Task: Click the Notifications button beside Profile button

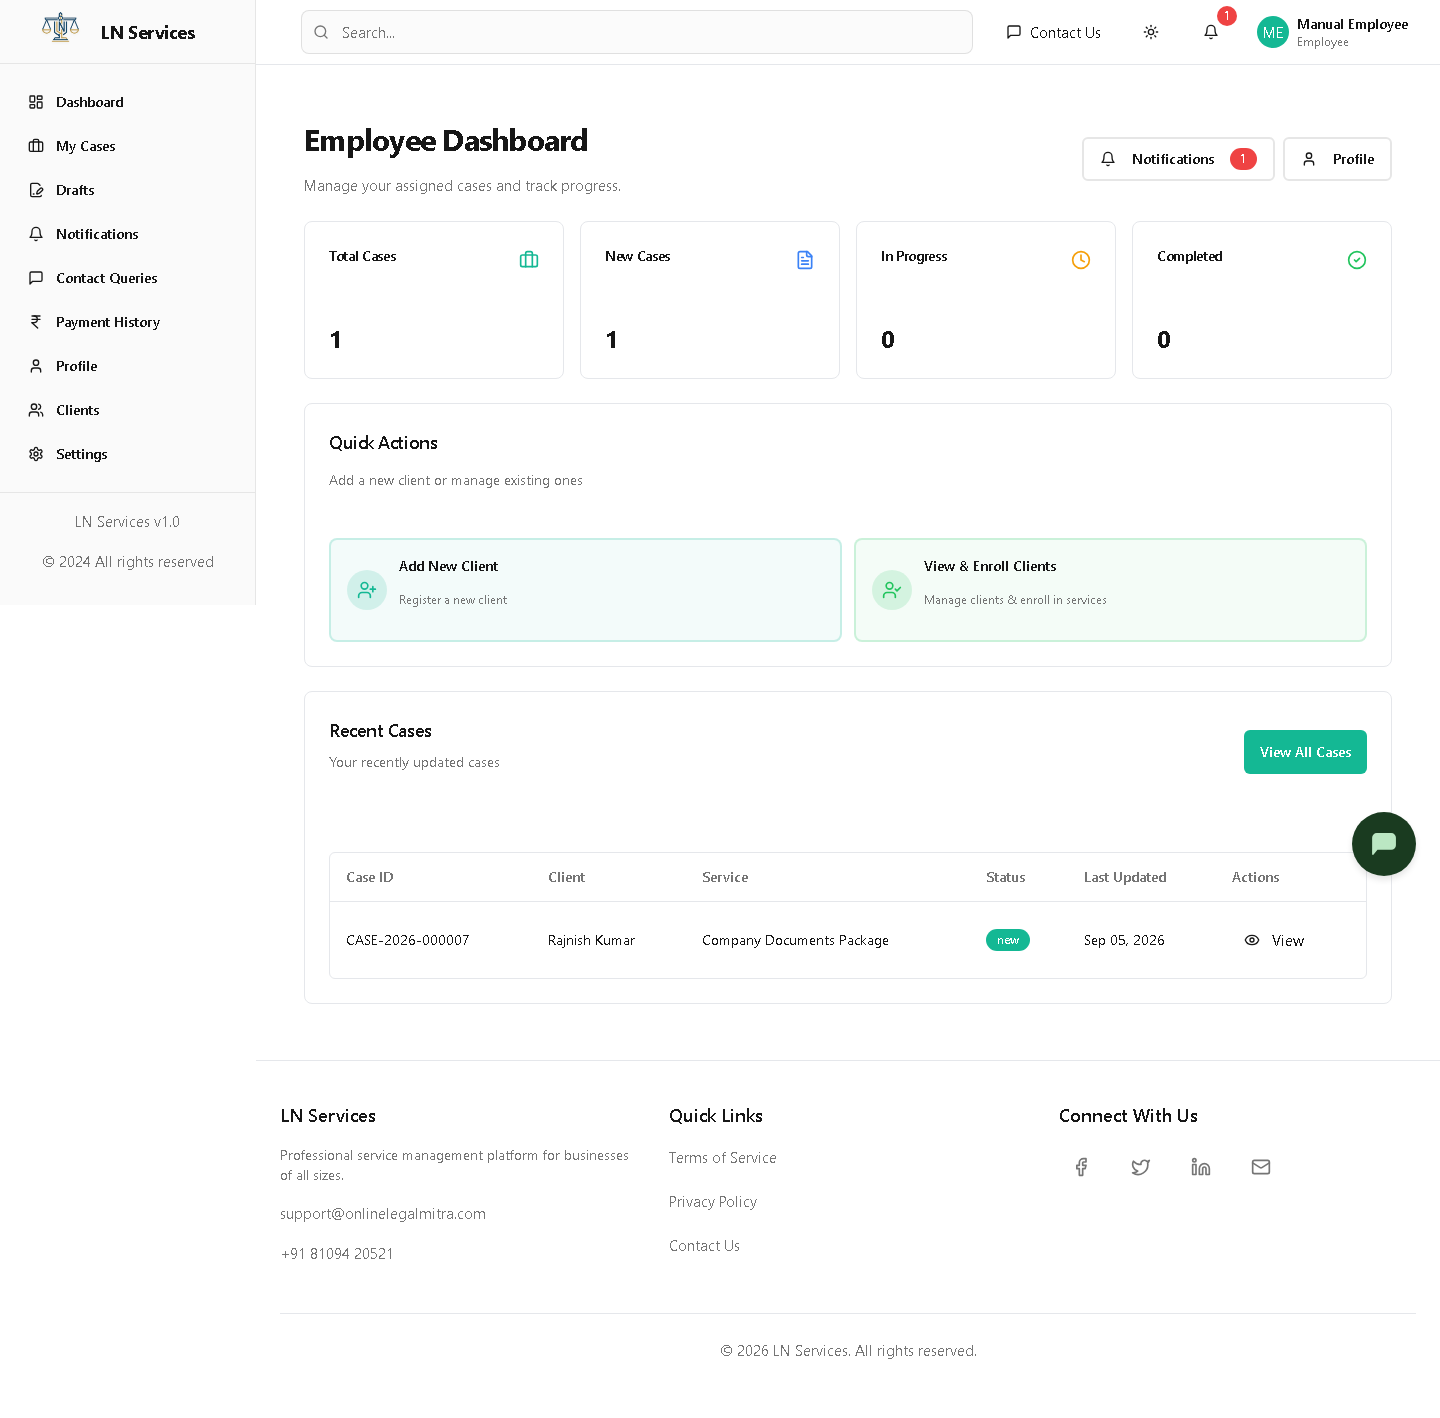Action: point(1178,159)
